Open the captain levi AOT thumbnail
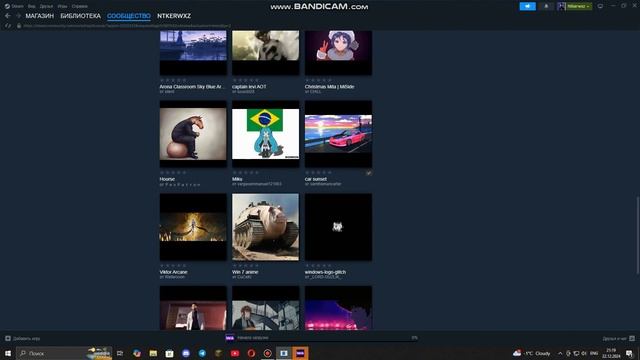This screenshot has width=640, height=360. [x=266, y=53]
